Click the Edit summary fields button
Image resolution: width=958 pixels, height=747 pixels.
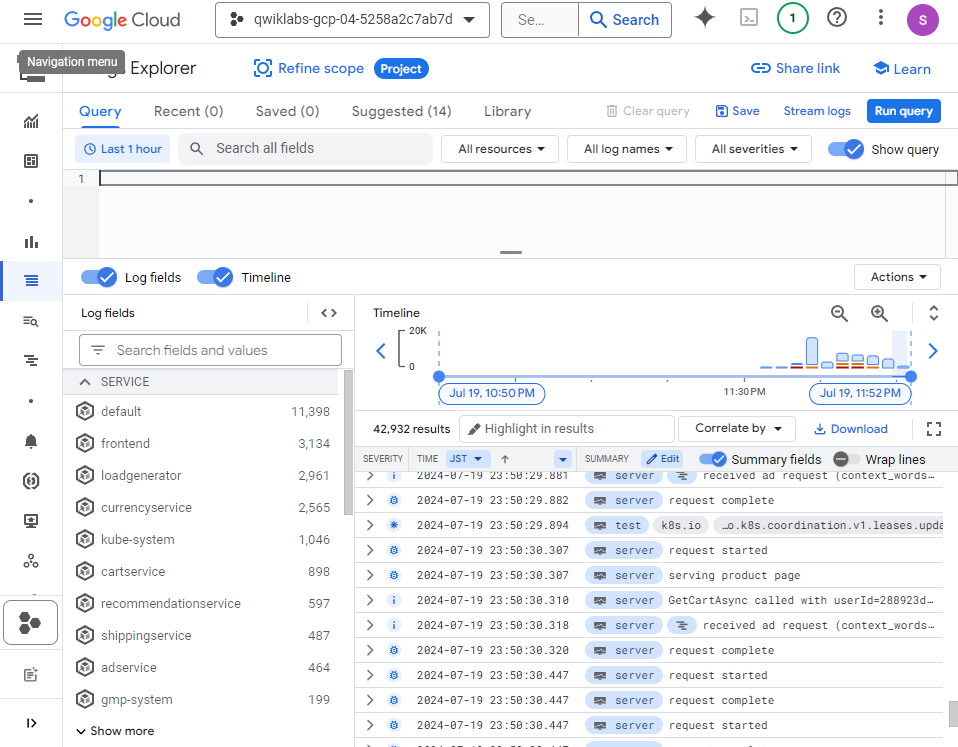point(663,459)
